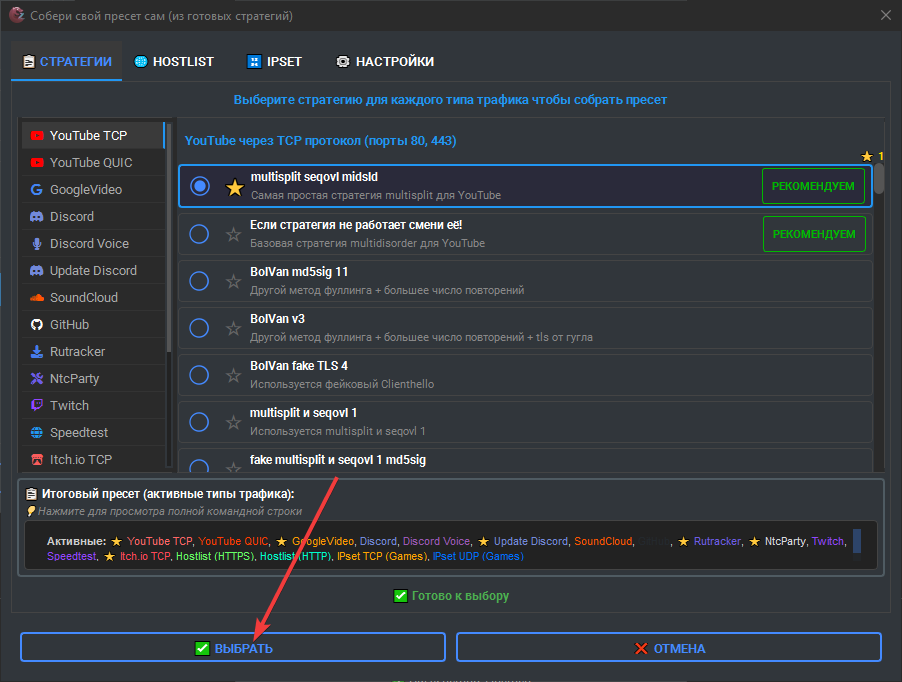The width and height of the screenshot is (902, 682).
Task: Click 'Hostlist (HTTP)' in active summary
Action: click(295, 557)
